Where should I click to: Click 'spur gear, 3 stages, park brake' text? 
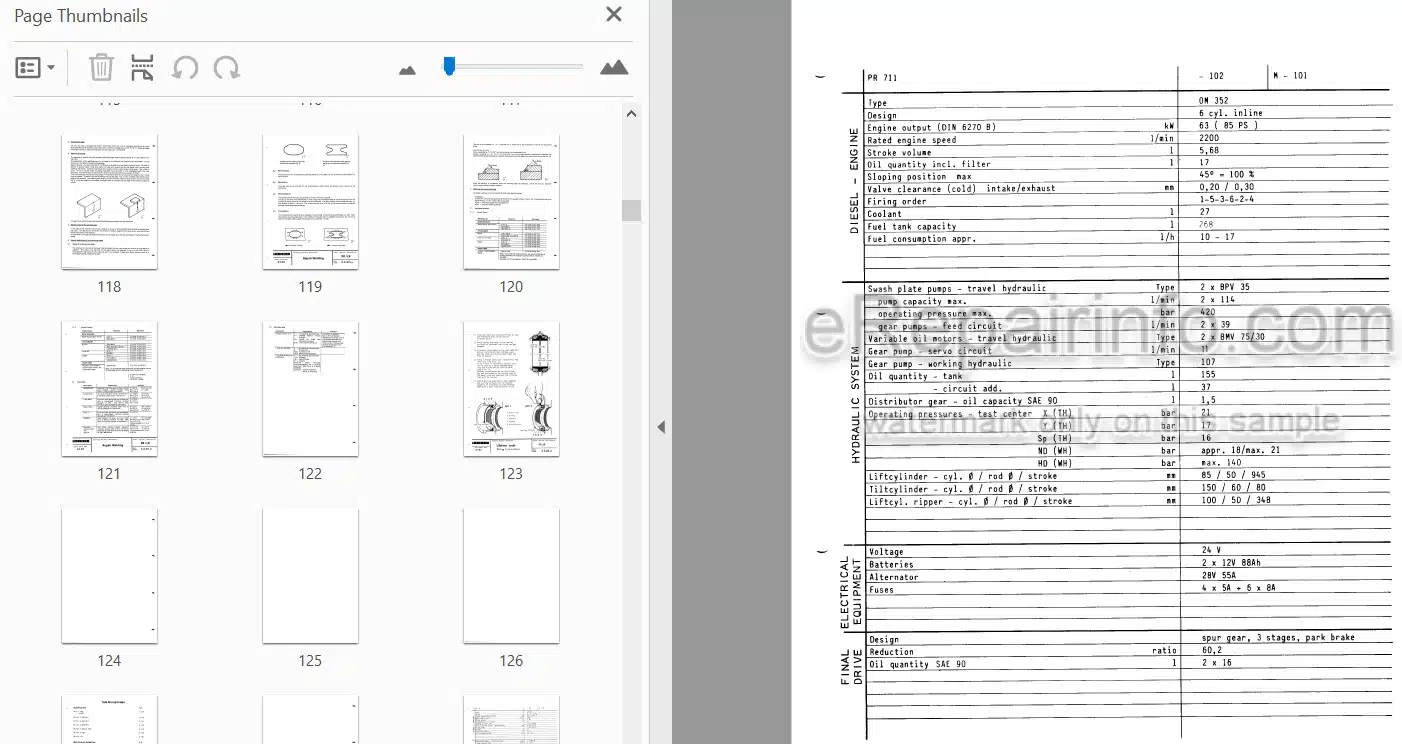tap(1279, 638)
